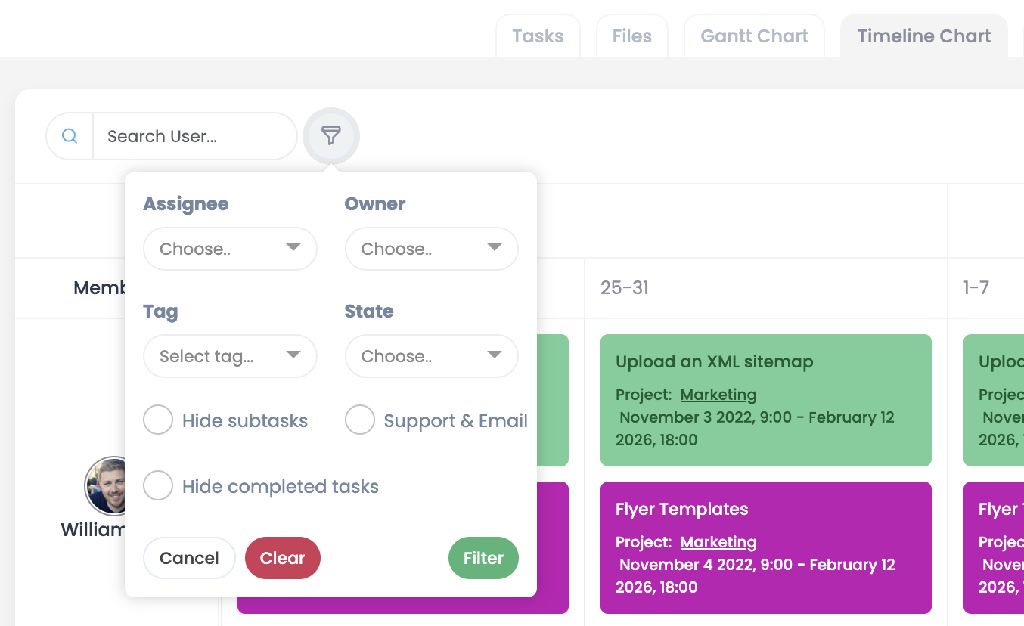
Task: Open the Assignee dropdown
Action: click(x=230, y=249)
